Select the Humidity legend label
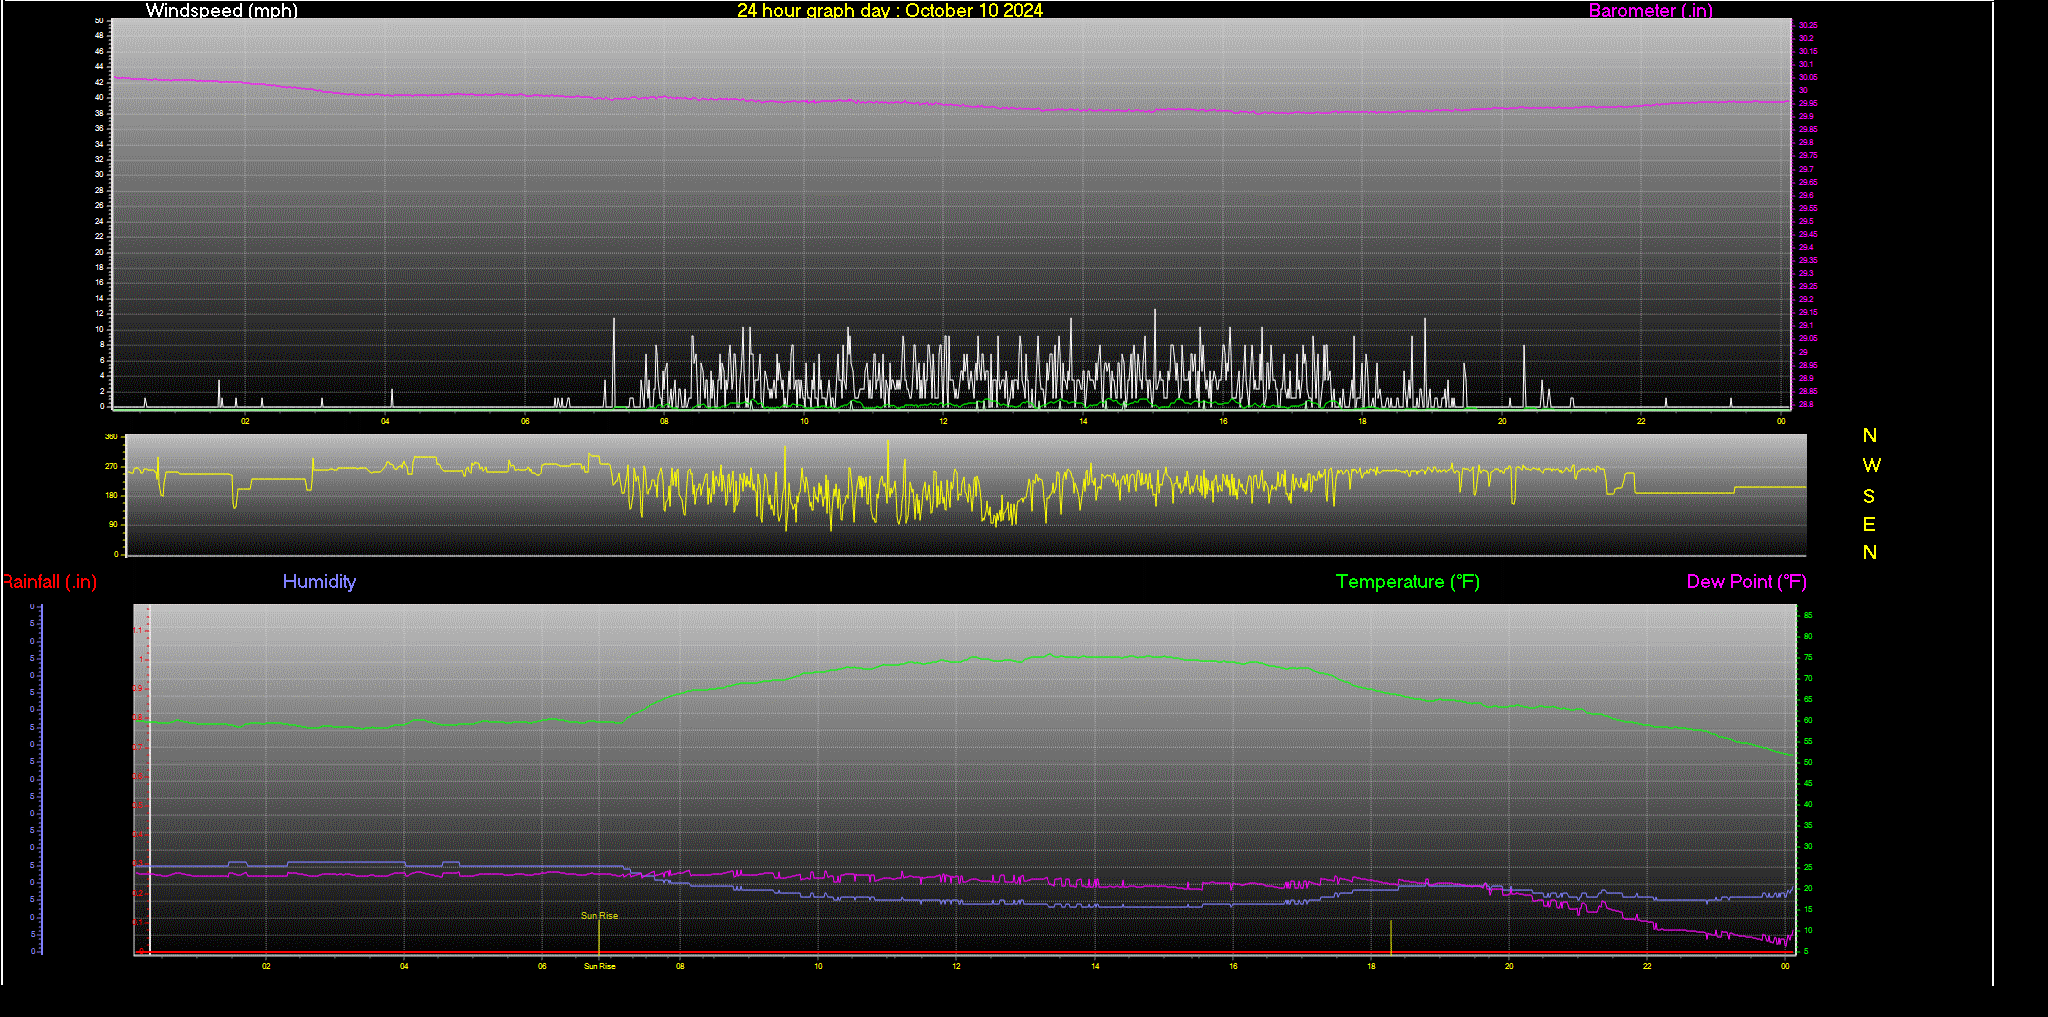 coord(319,581)
